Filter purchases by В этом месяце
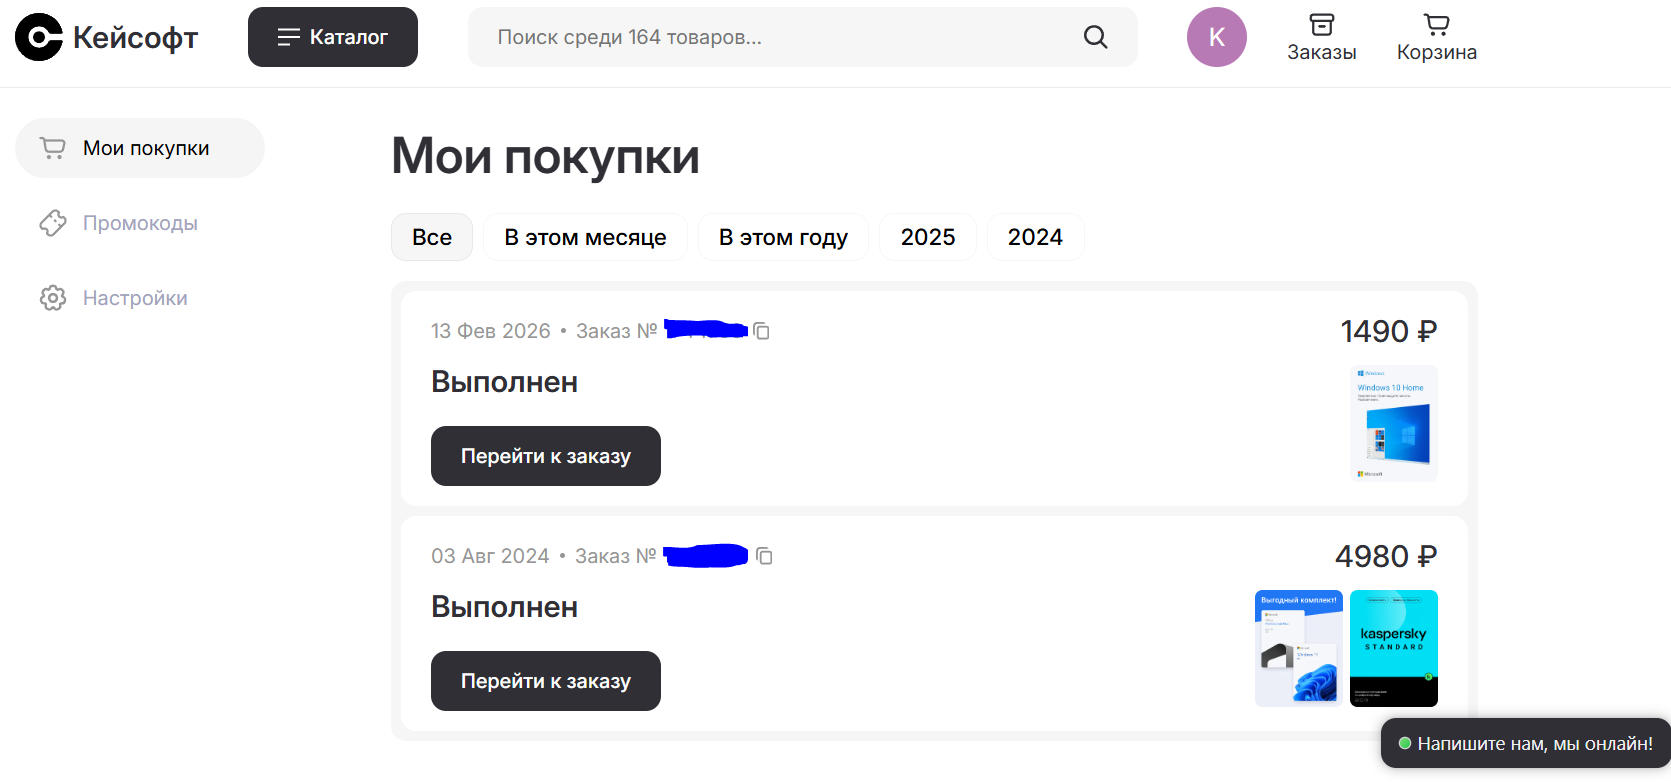1671x782 pixels. pos(585,237)
